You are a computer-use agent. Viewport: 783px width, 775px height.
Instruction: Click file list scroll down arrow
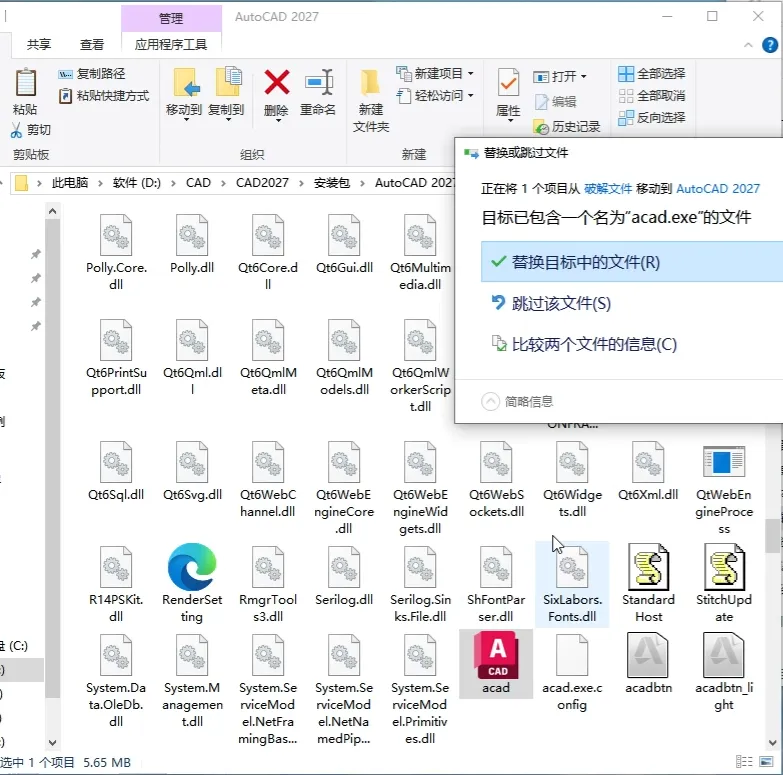pos(774,743)
